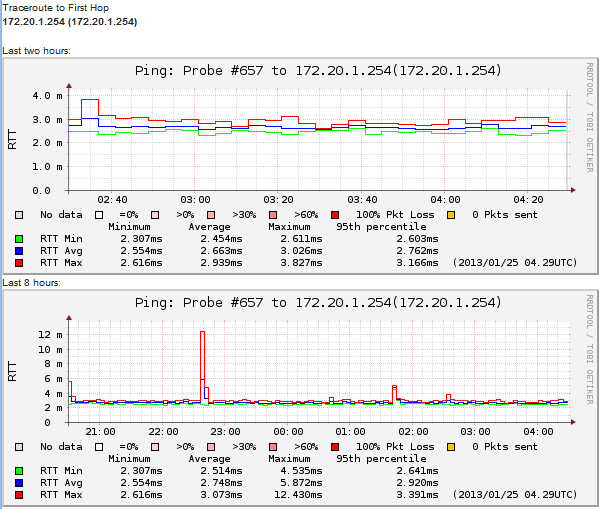Screen dimensions: 603x509
Task: Click blue RTT Avg swatch in two-hour graph
Action: [19, 251]
